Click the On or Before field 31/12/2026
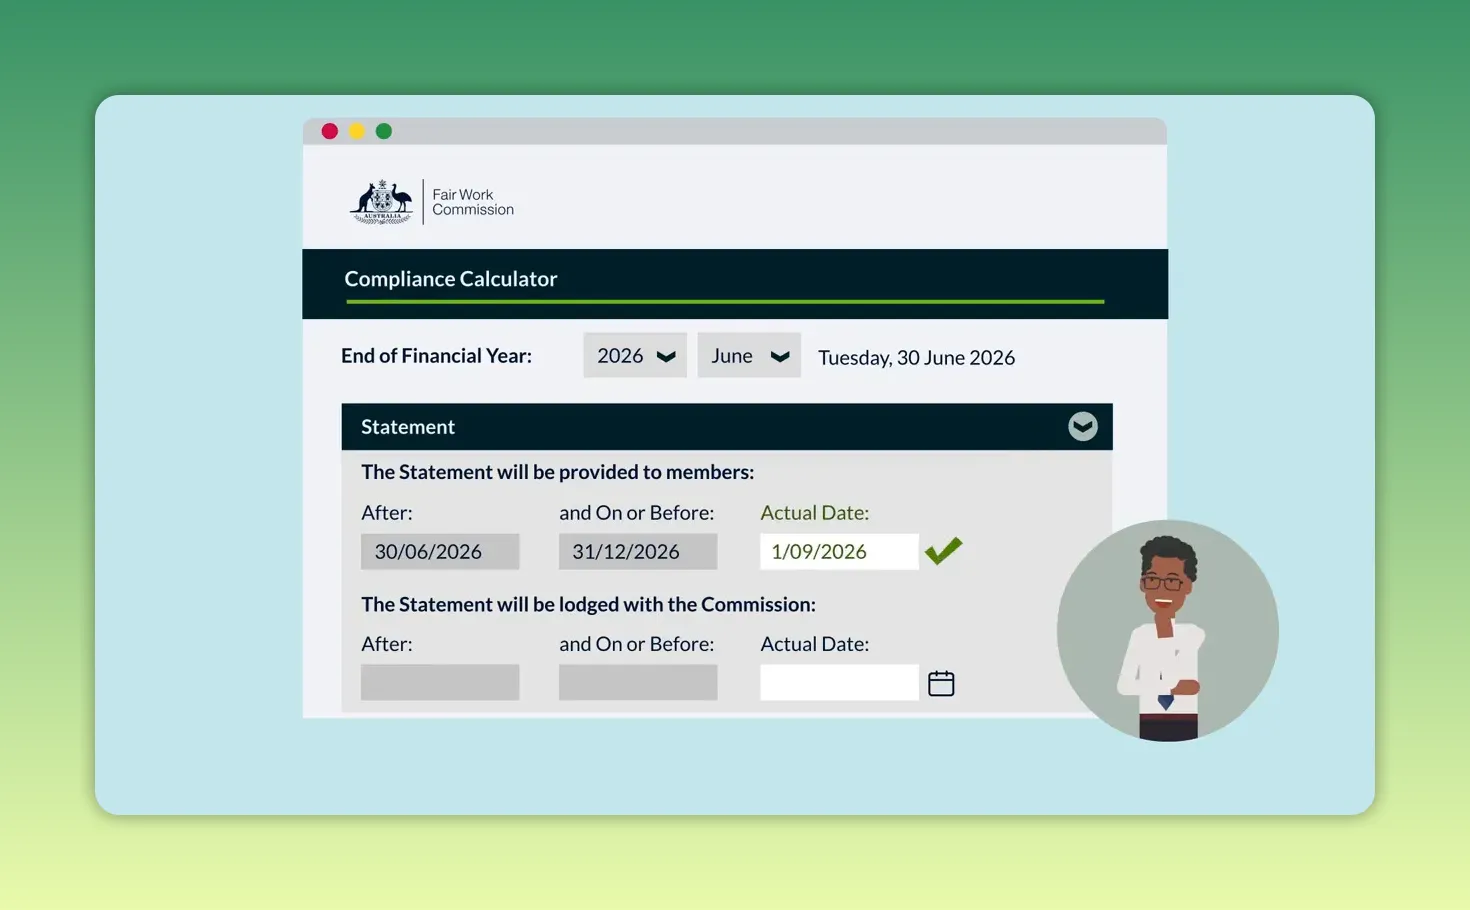Image resolution: width=1470 pixels, height=910 pixels. 638,551
